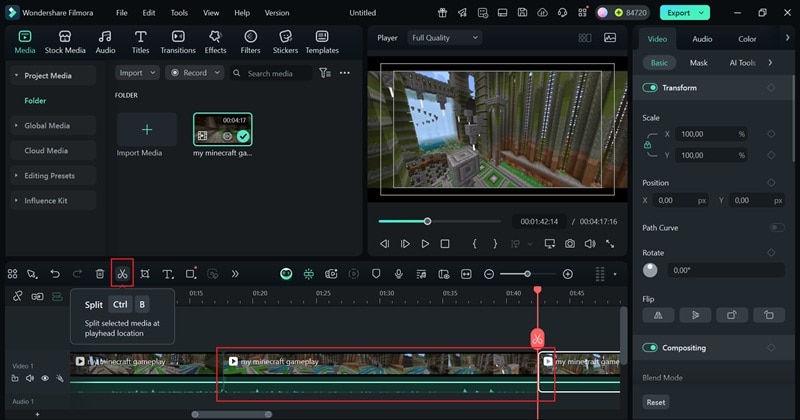The height and width of the screenshot is (420, 800).
Task: Open the Stickers tab
Action: click(285, 42)
